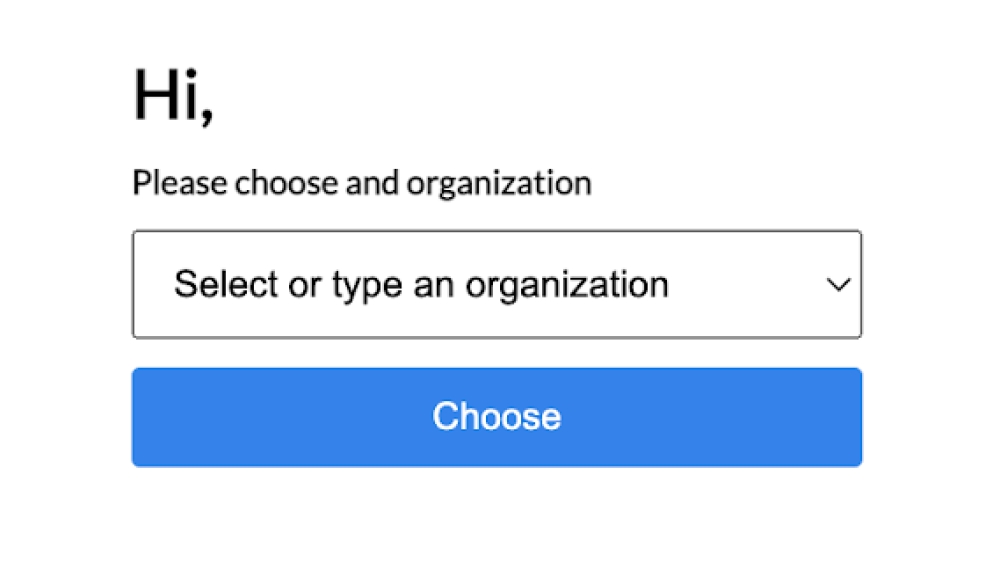The width and height of the screenshot is (1000, 563).
Task: Show the organization list using the chevron
Action: [x=839, y=284]
